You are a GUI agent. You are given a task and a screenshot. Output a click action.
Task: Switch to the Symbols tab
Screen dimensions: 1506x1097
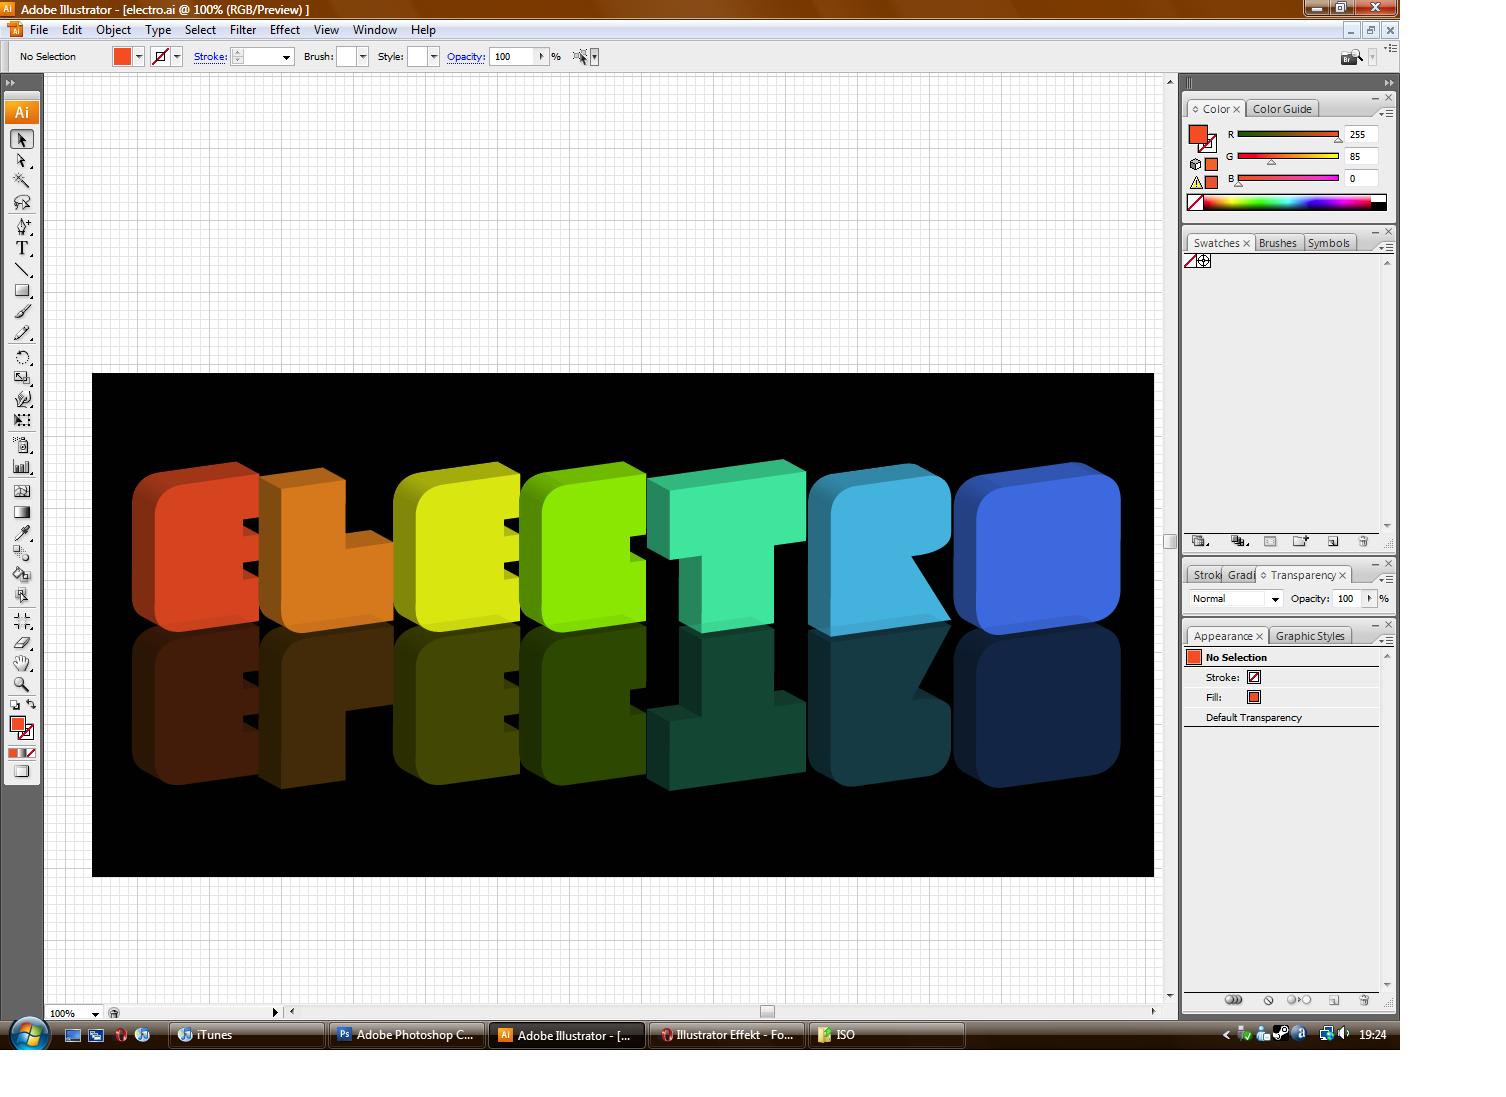pos(1328,243)
